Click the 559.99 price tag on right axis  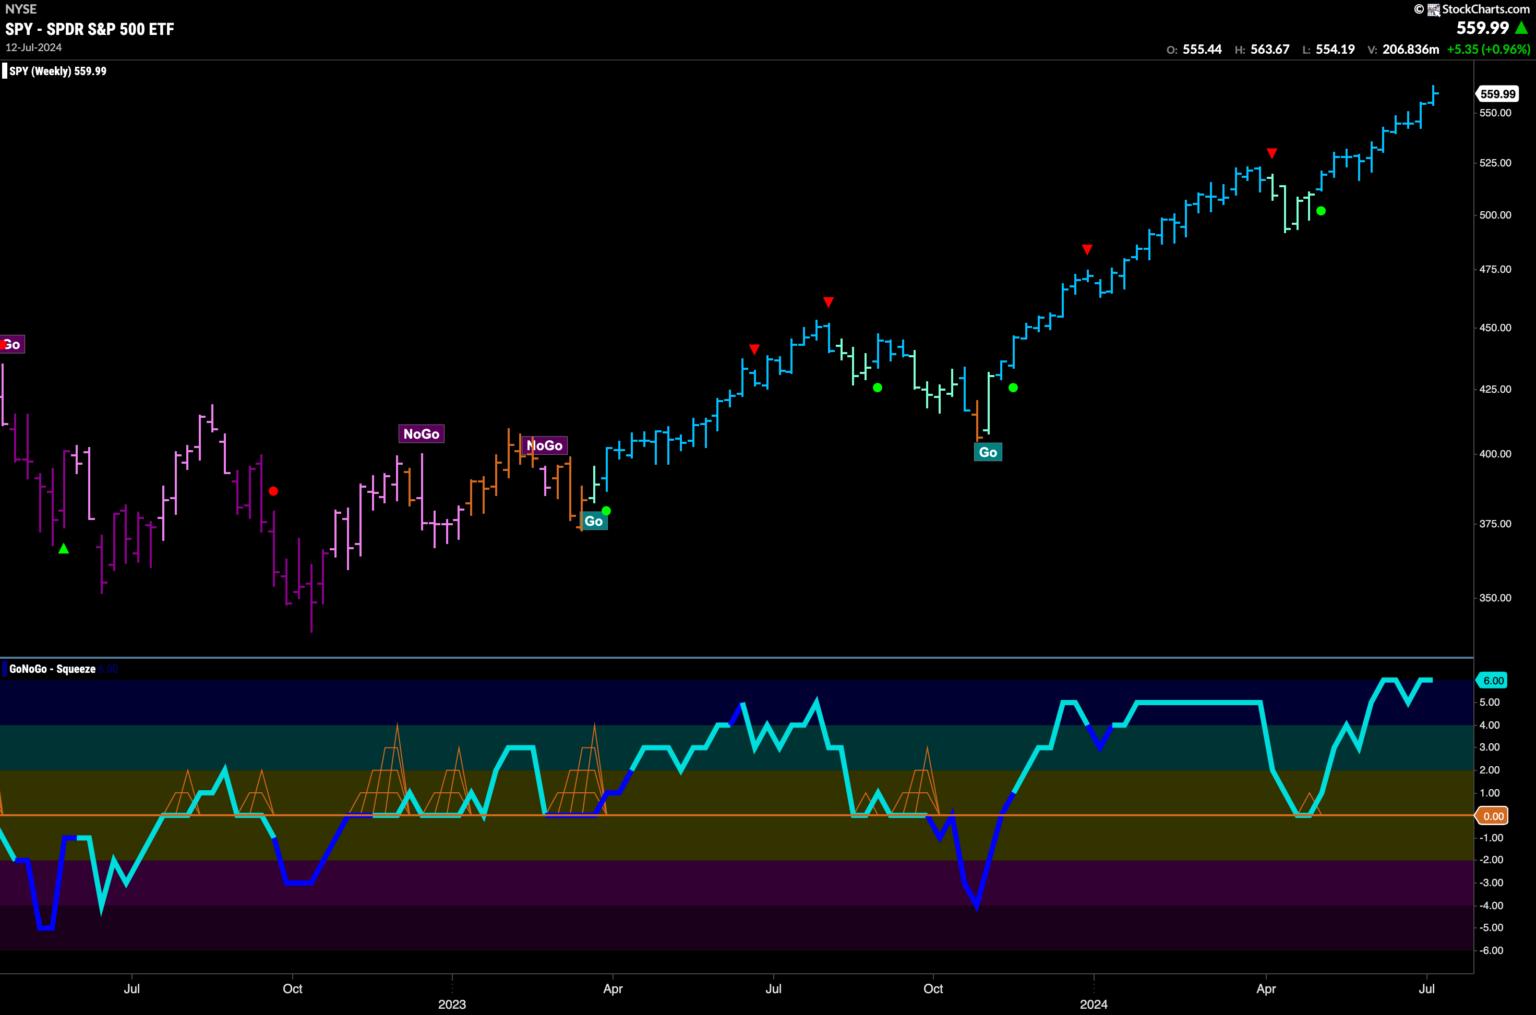tap(1497, 94)
